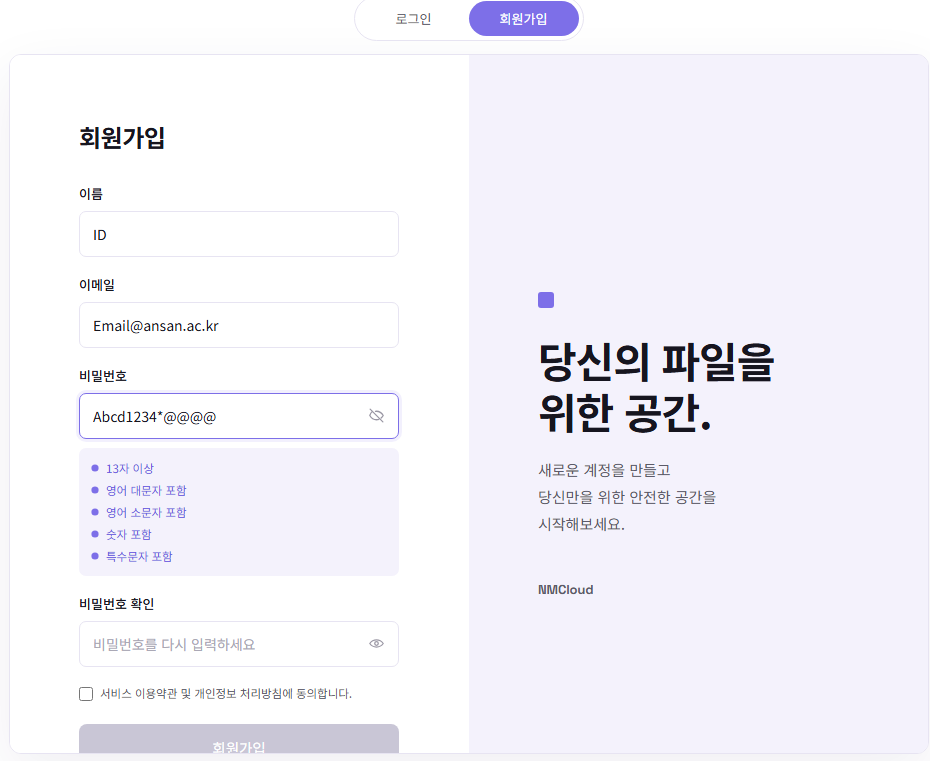The width and height of the screenshot is (930, 761).
Task: Click the purple square logo icon
Action: coord(546,300)
